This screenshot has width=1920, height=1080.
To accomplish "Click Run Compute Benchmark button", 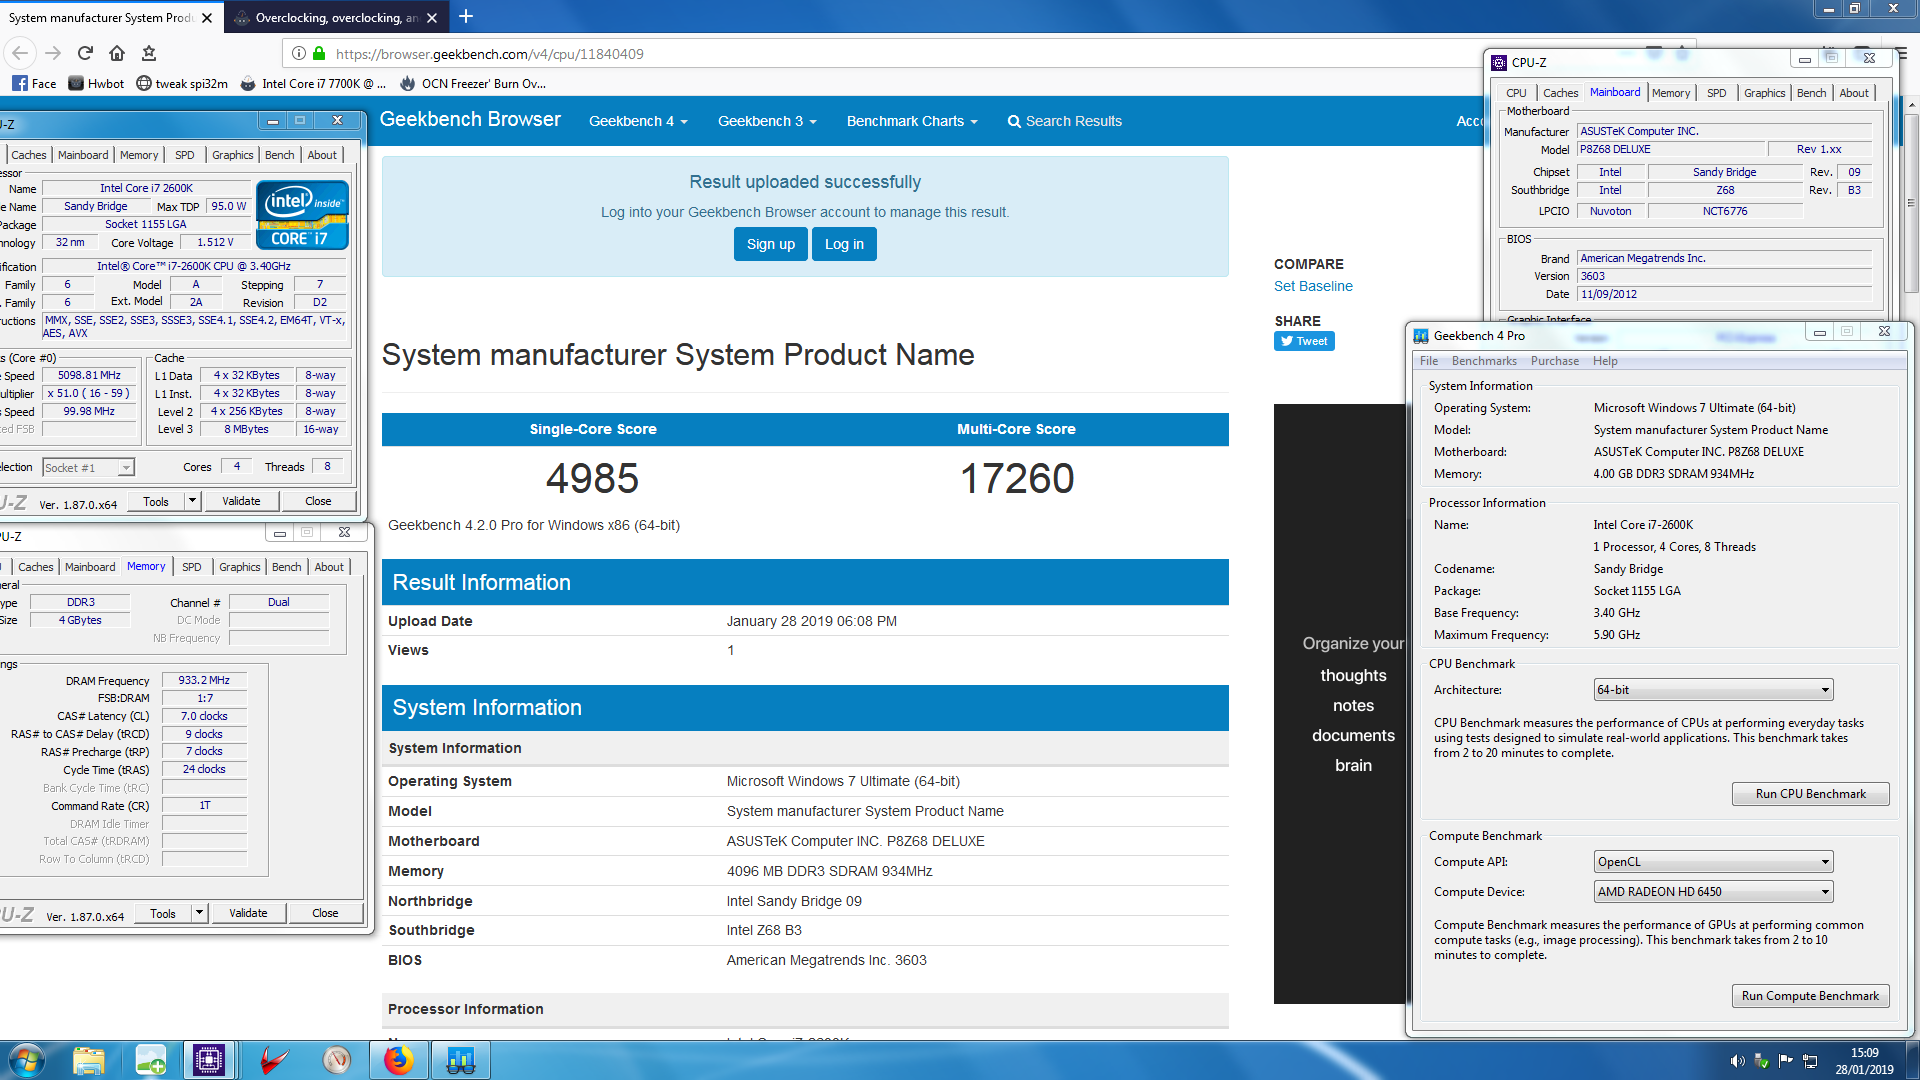I will pyautogui.click(x=1810, y=996).
